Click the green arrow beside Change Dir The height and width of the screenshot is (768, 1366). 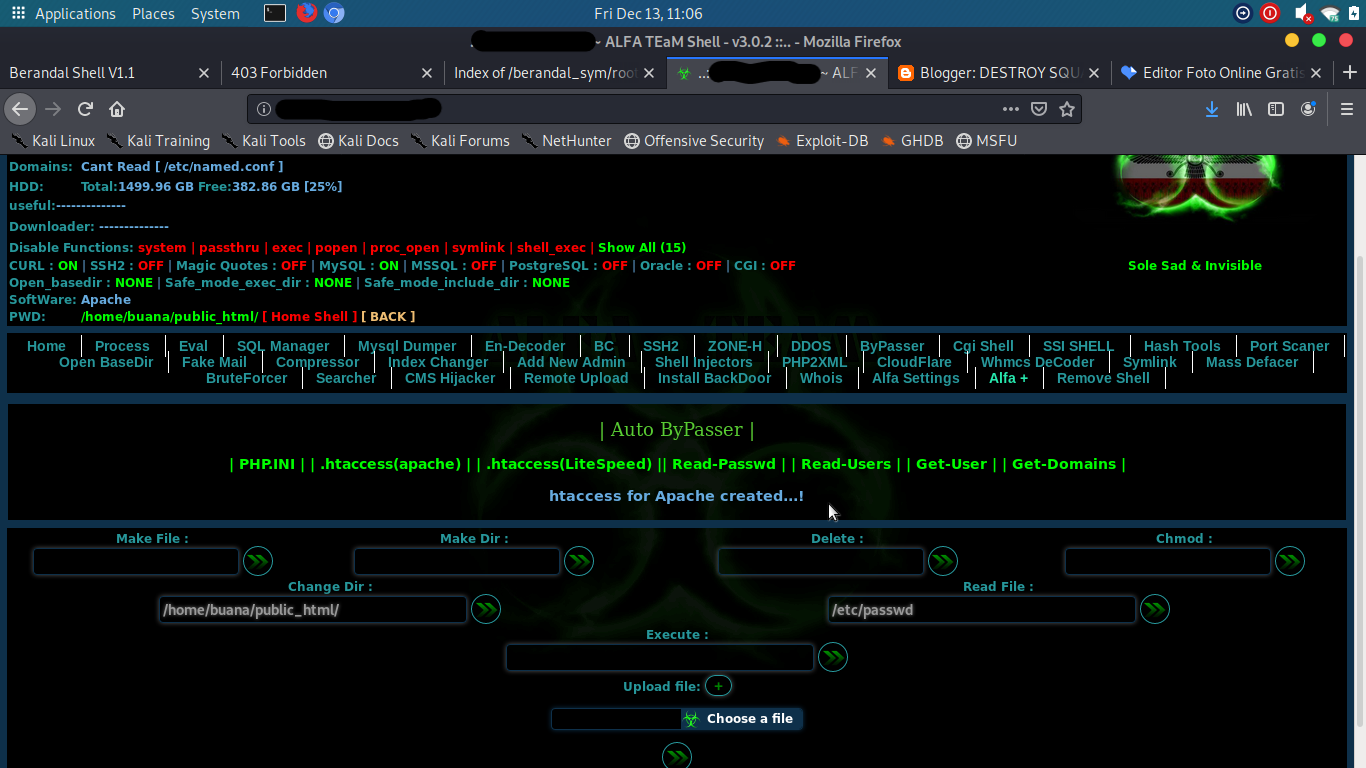tap(486, 609)
